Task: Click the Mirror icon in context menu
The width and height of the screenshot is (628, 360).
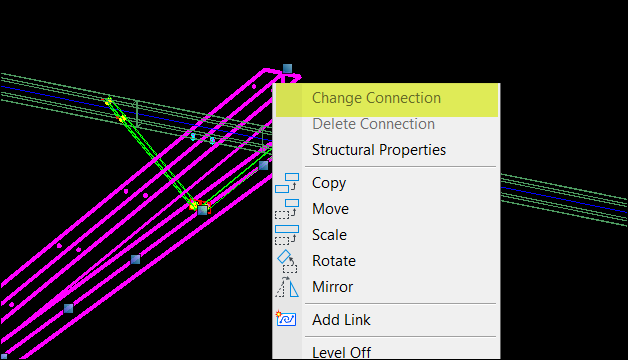Action: [287, 287]
